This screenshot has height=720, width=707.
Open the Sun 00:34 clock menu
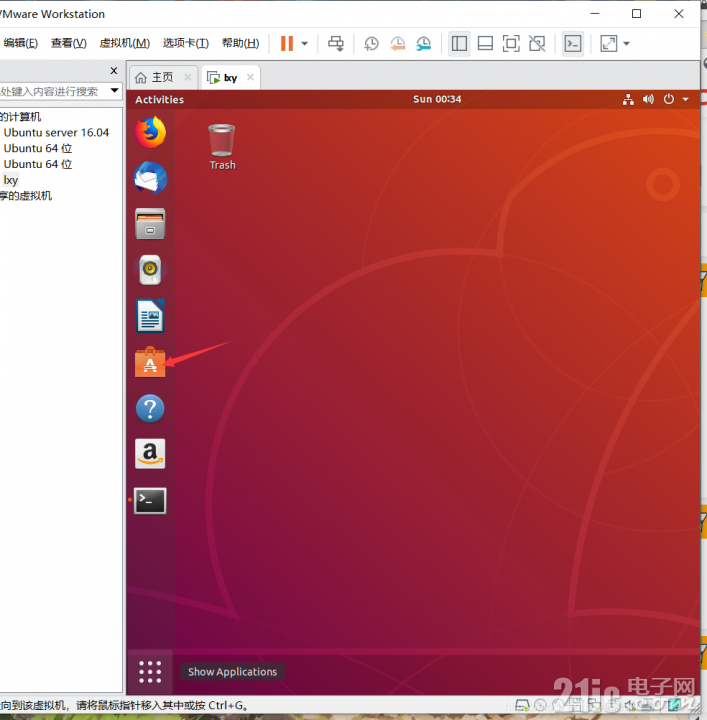(437, 99)
